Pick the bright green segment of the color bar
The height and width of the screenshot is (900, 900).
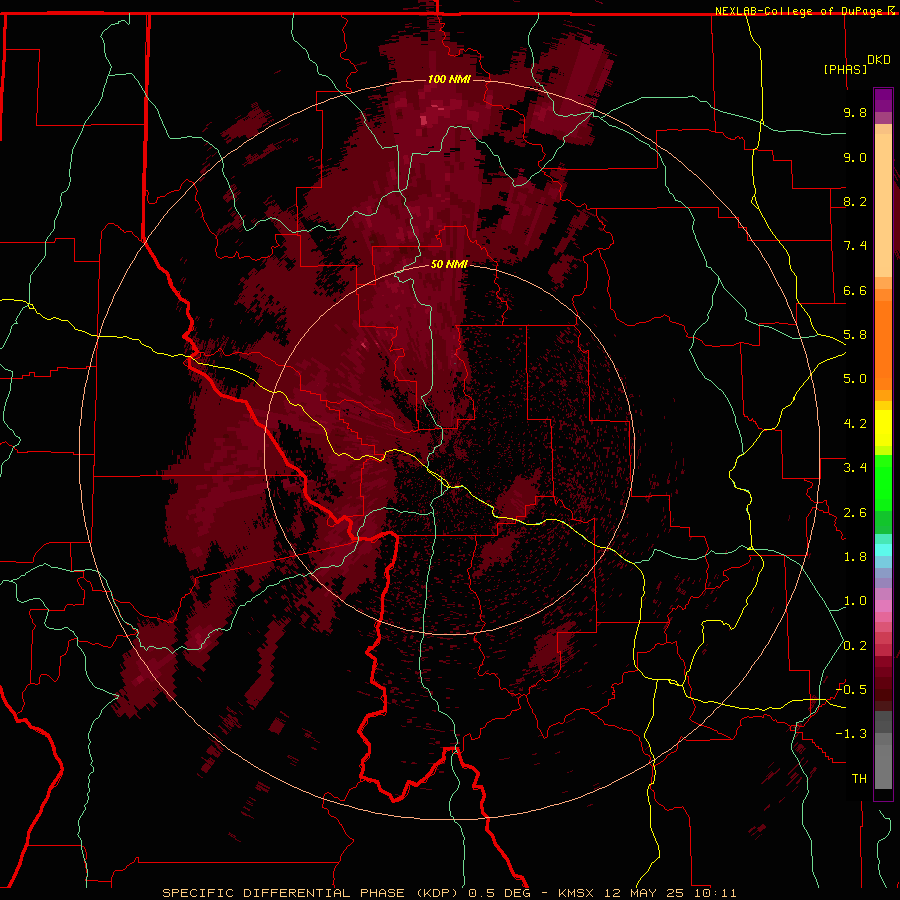[x=883, y=482]
